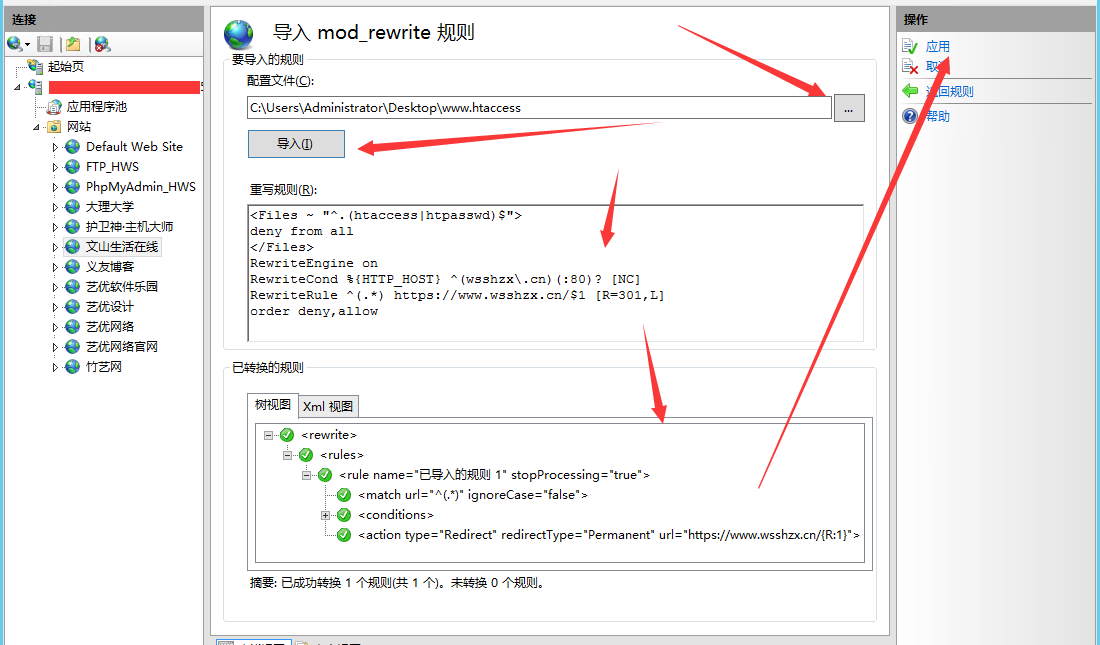1100x645 pixels.
Task: Click the red X cancel icon in actions pane
Action: (x=910, y=67)
